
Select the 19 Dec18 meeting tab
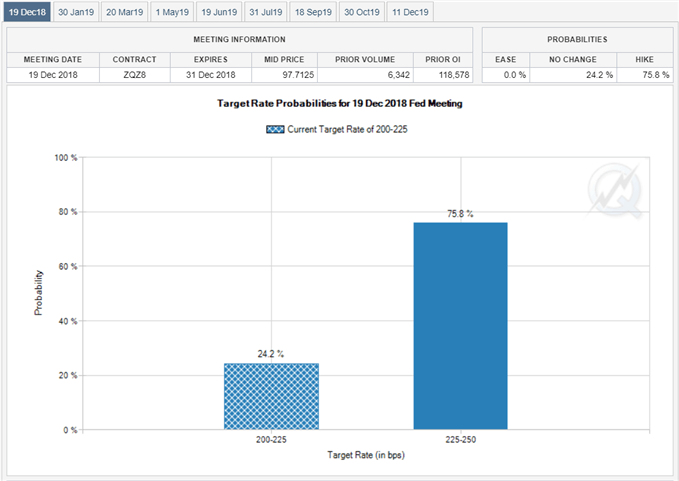pyautogui.click(x=27, y=12)
